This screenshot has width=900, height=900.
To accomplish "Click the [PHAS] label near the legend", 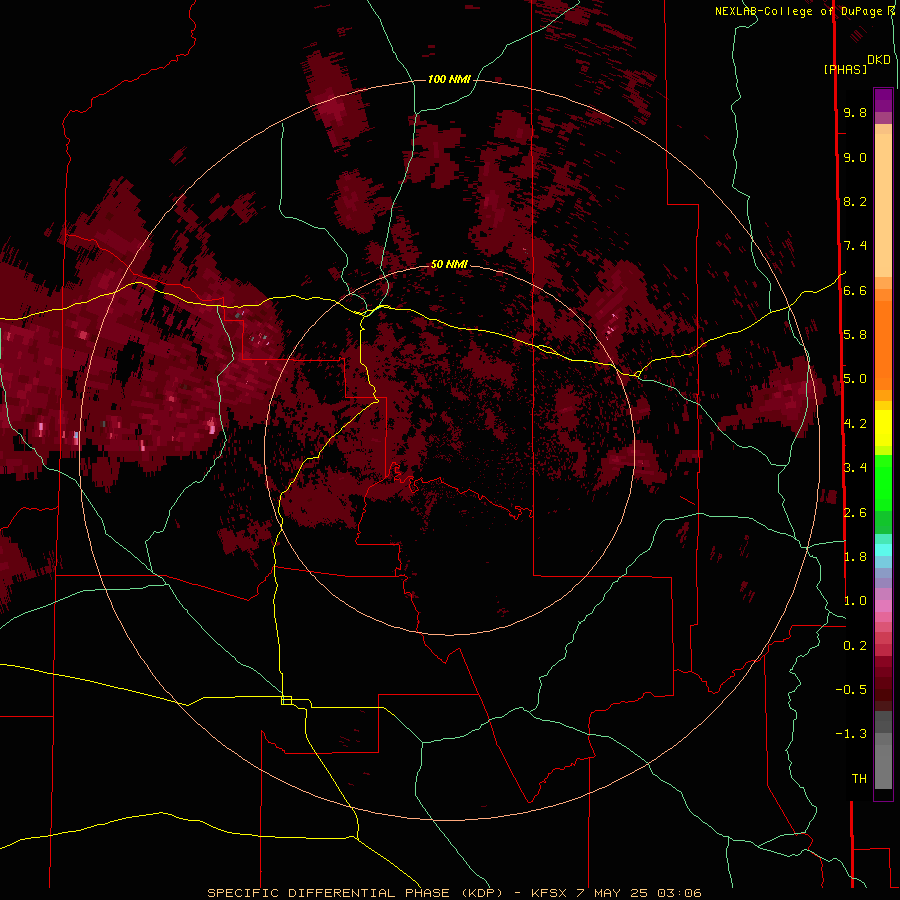I will [x=845, y=69].
